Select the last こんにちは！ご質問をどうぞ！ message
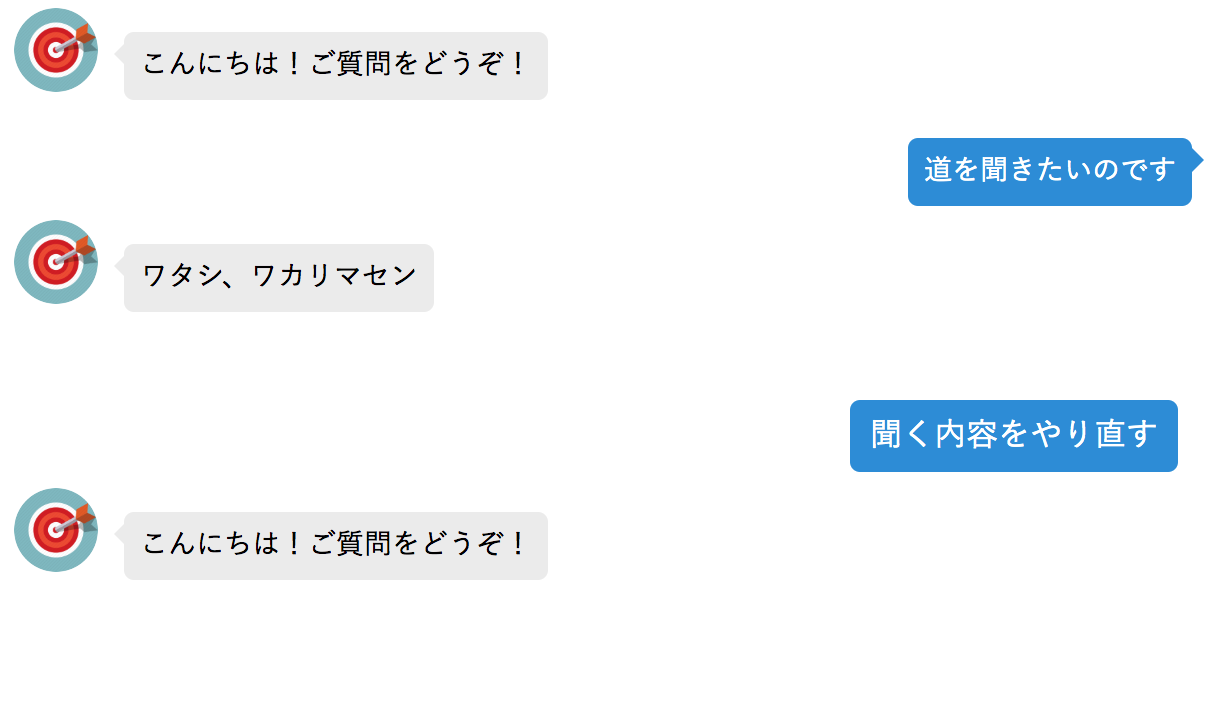This screenshot has height=708, width=1226. point(336,546)
